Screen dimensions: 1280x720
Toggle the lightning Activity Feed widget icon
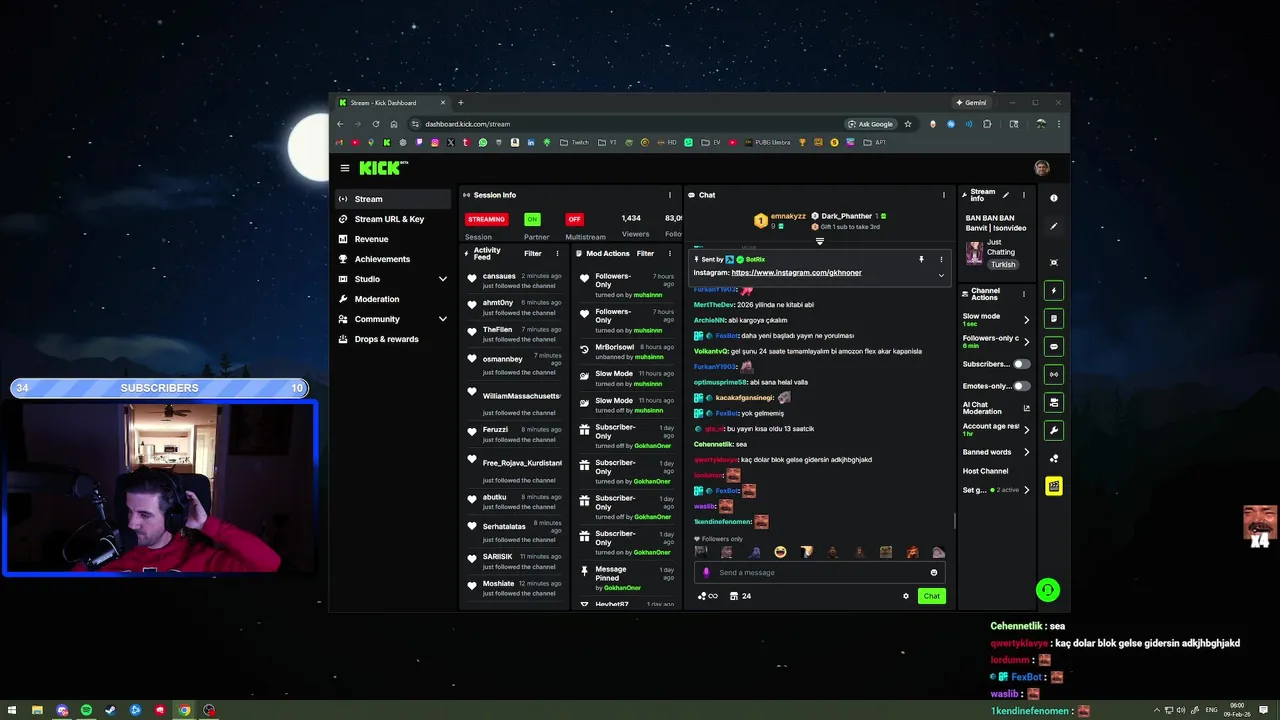tap(1054, 291)
